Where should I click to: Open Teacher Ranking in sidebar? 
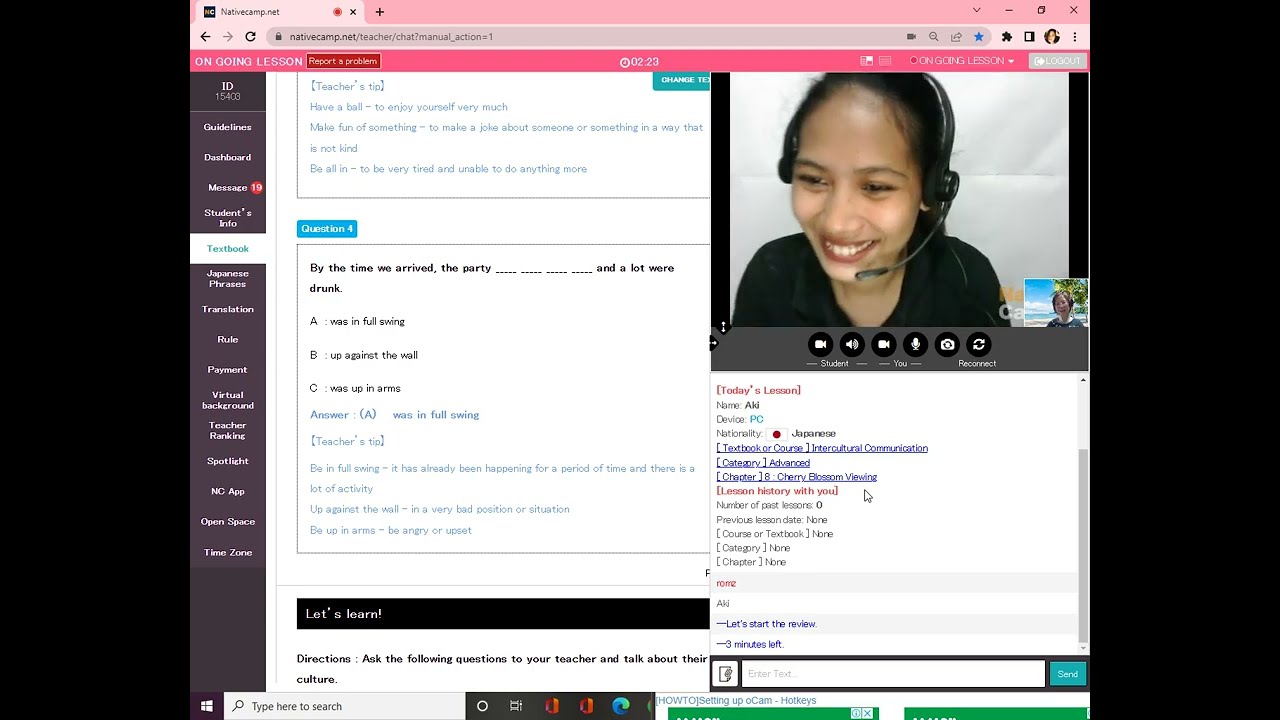[228, 430]
